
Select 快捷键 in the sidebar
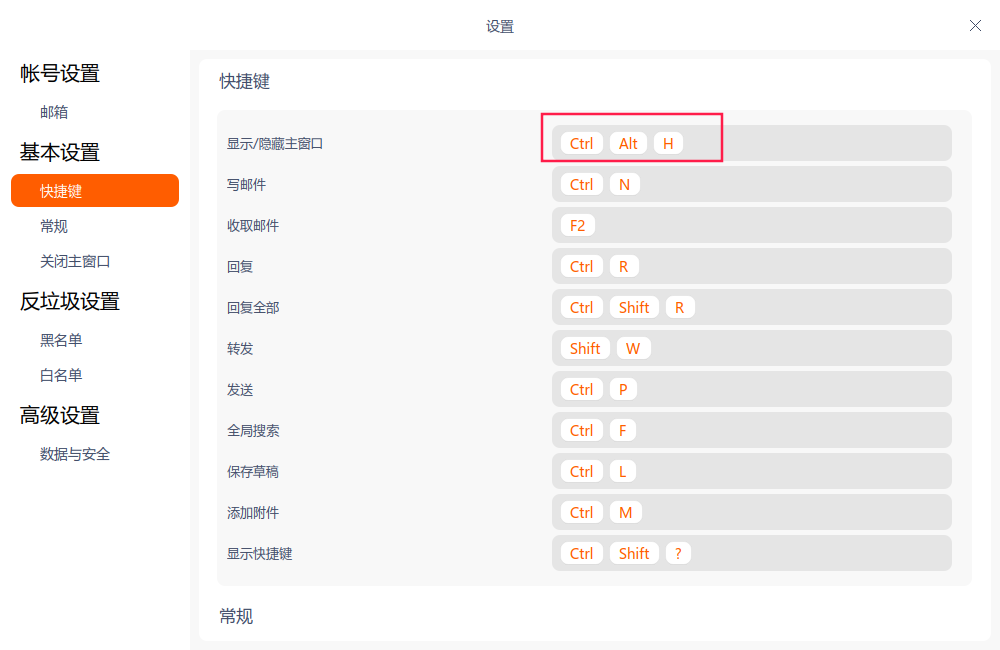95,191
